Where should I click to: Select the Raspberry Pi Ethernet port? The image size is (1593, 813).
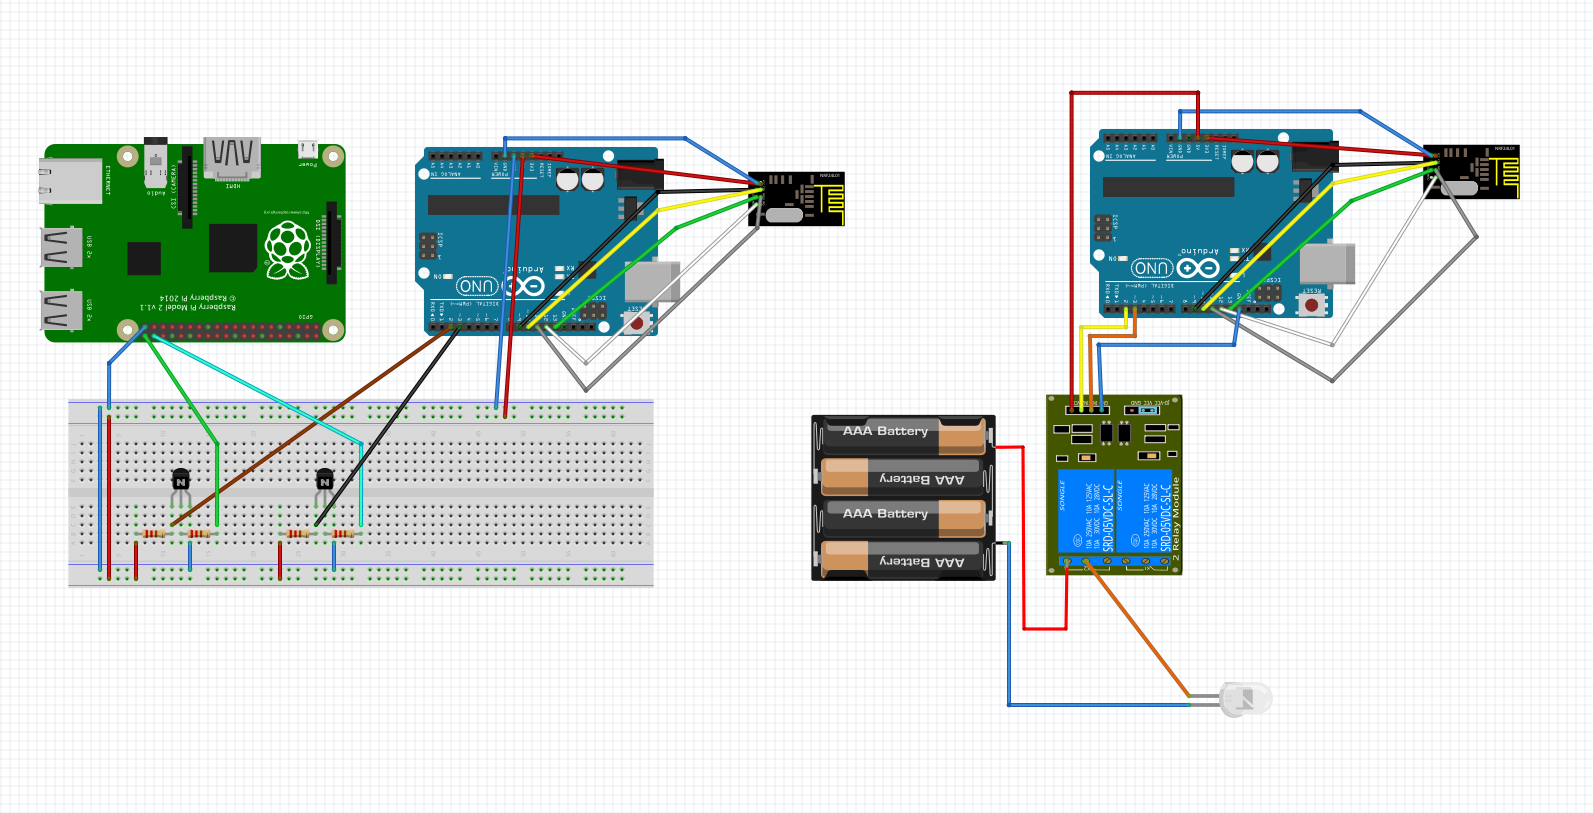click(71, 181)
